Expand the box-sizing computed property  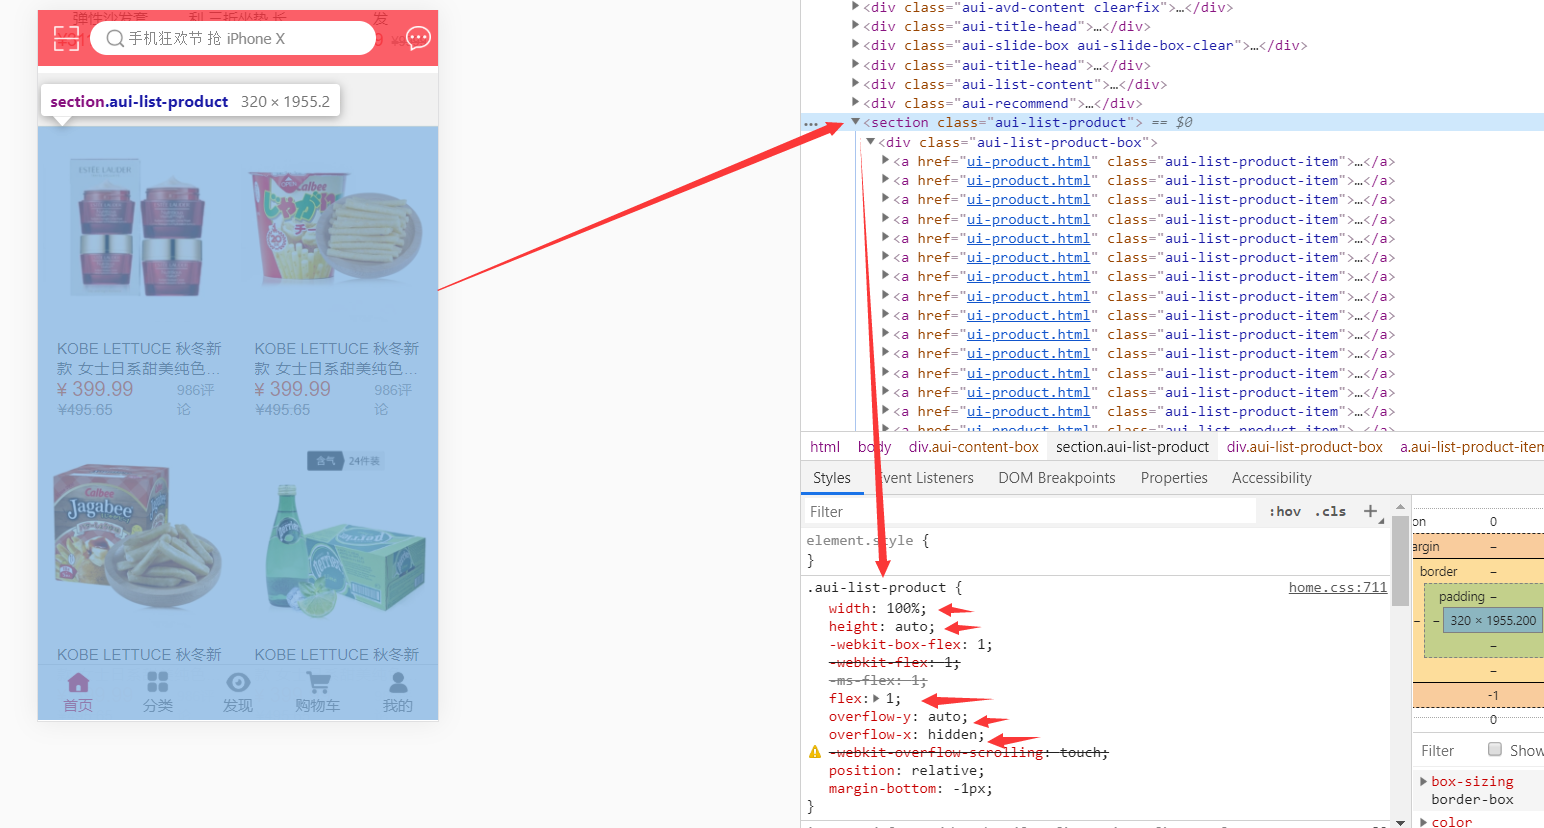coord(1424,781)
